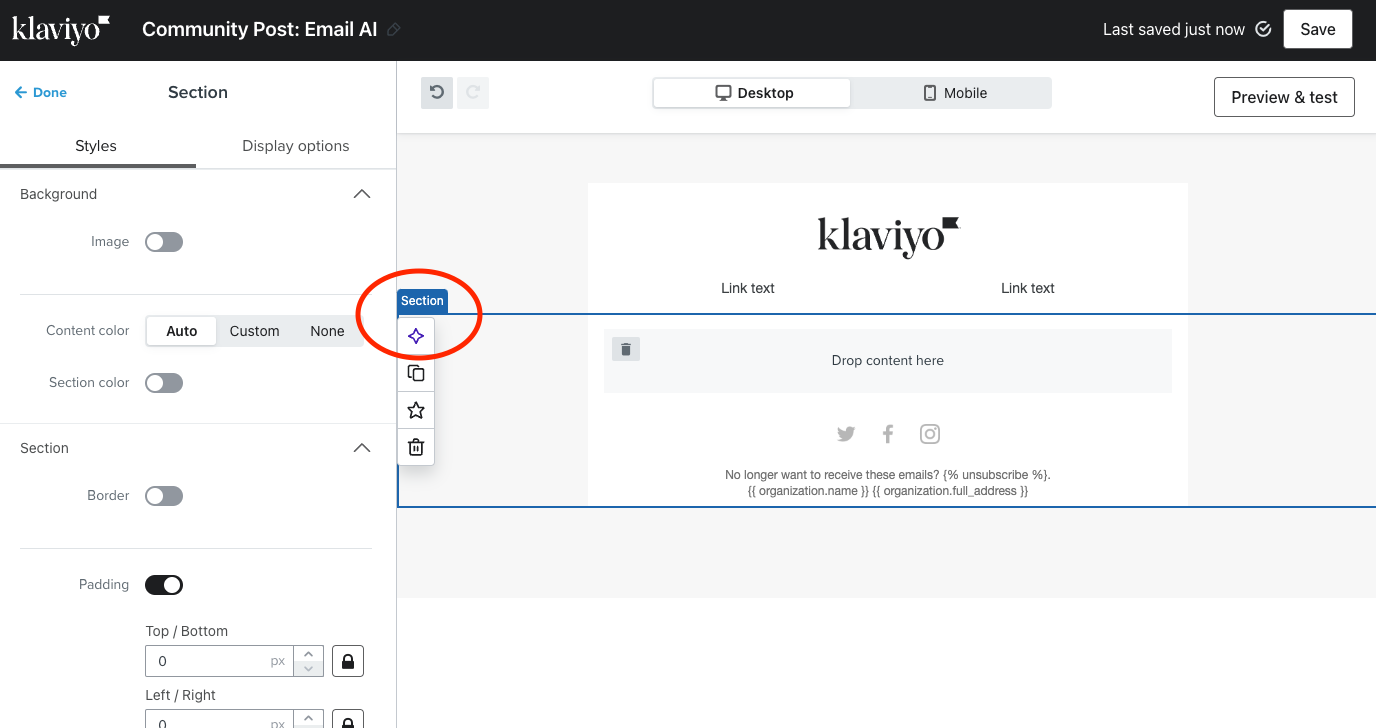Enable the Background Image toggle

click(164, 242)
